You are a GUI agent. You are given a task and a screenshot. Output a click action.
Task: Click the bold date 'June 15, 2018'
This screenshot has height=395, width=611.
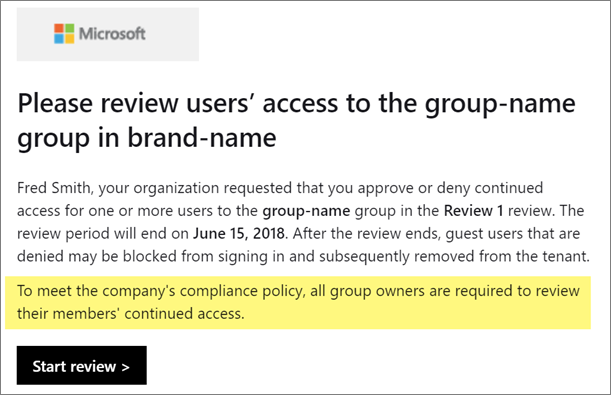(239, 234)
